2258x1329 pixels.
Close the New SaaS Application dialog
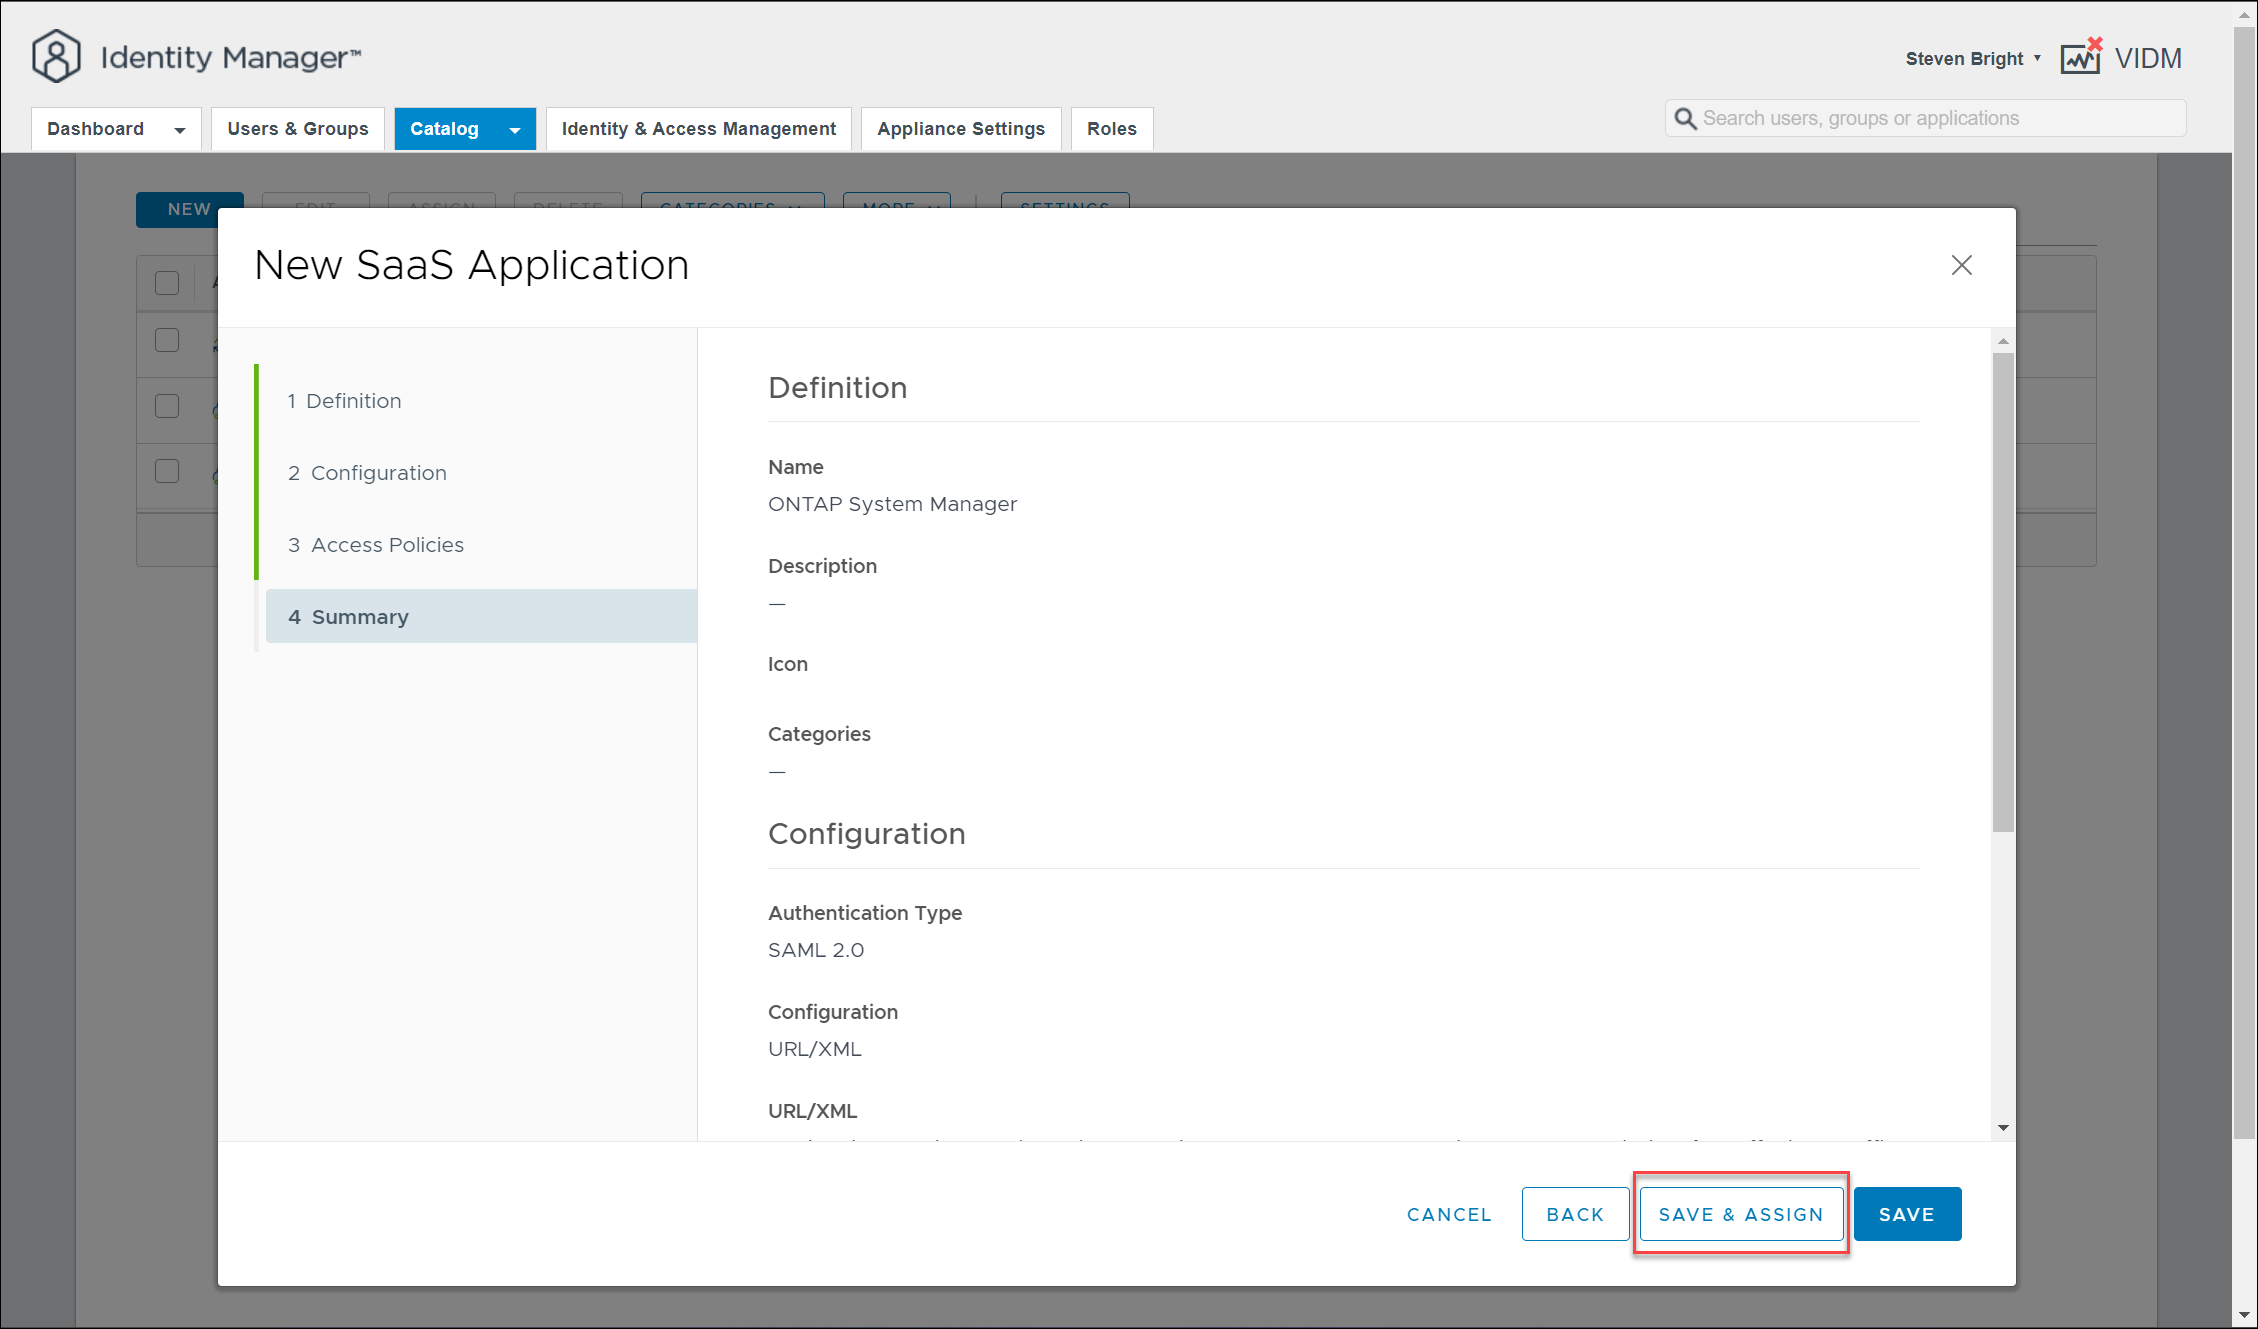coord(1961,265)
